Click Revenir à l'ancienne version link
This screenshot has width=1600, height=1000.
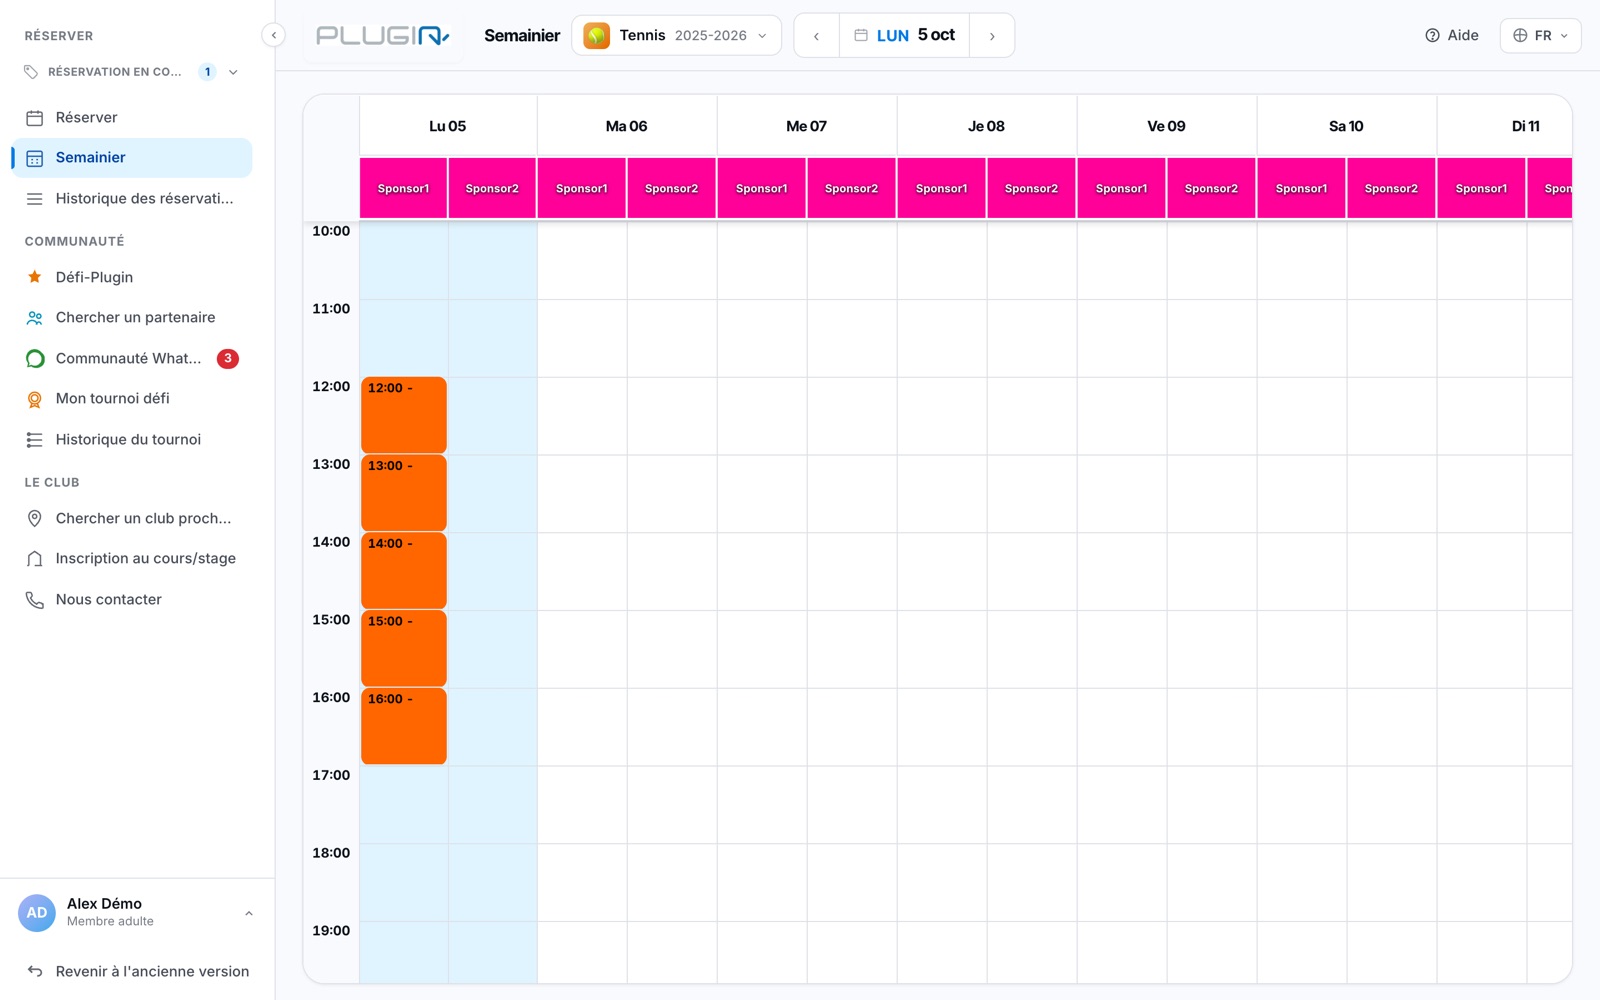138,972
